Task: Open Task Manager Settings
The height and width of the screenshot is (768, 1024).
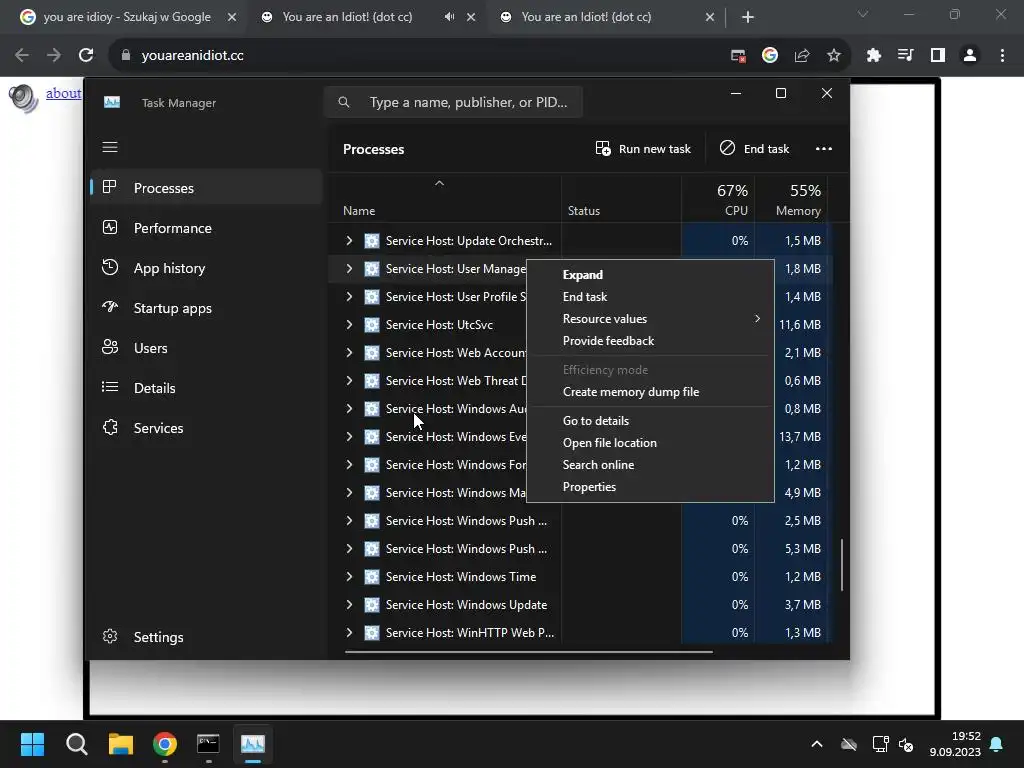Action: point(206,637)
